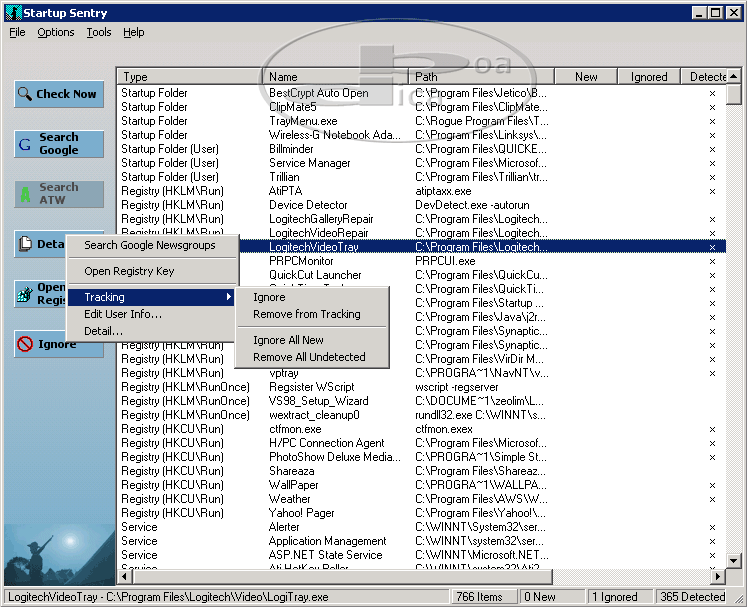Select the Yahoo! Pager list row
747x607 pixels.
[x=301, y=513]
